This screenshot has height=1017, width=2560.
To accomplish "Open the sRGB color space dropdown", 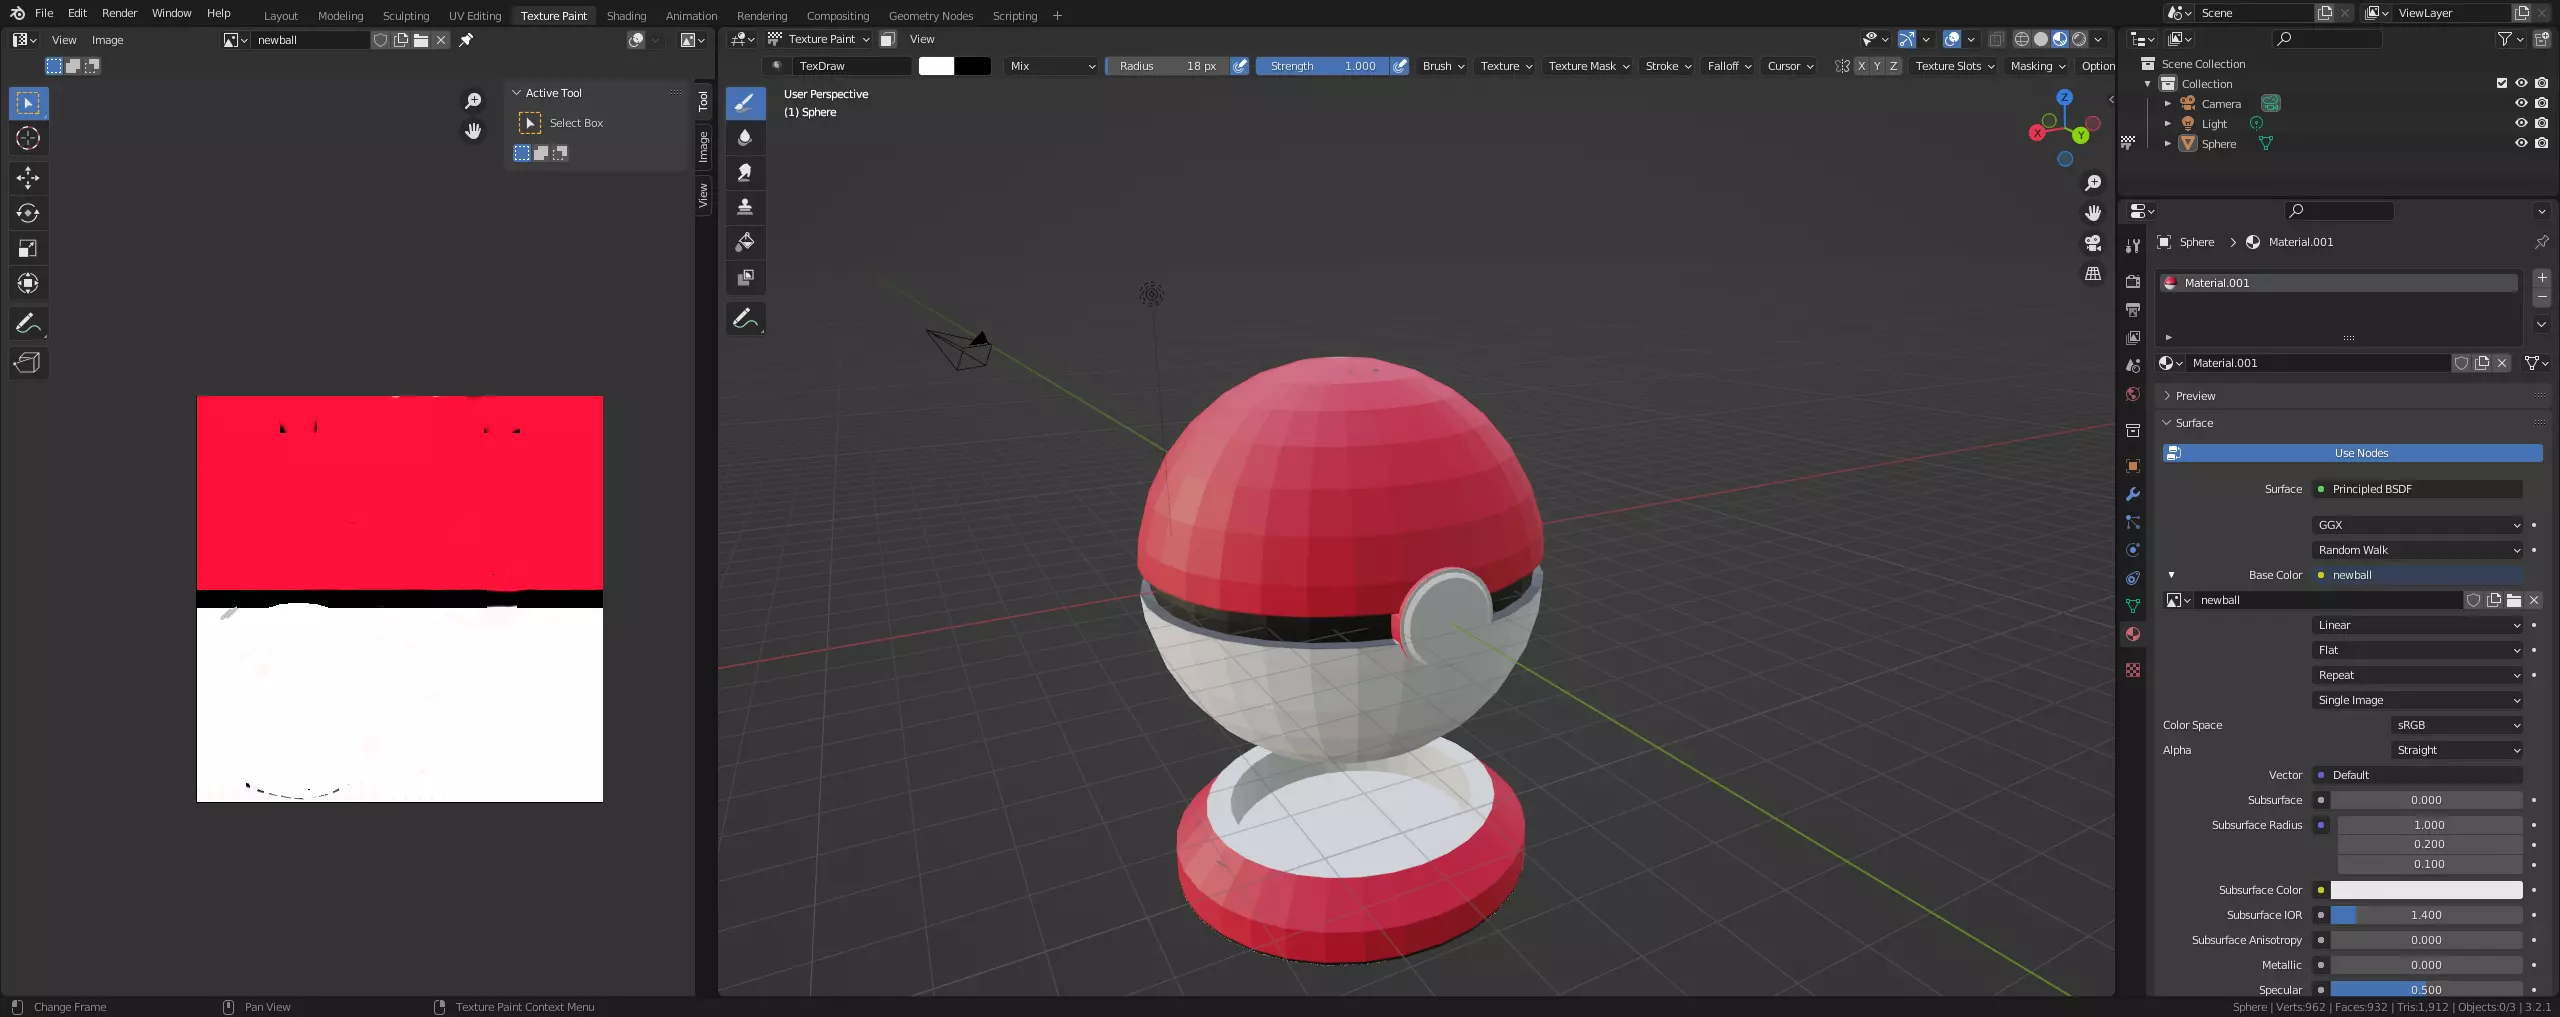I will (2457, 725).
